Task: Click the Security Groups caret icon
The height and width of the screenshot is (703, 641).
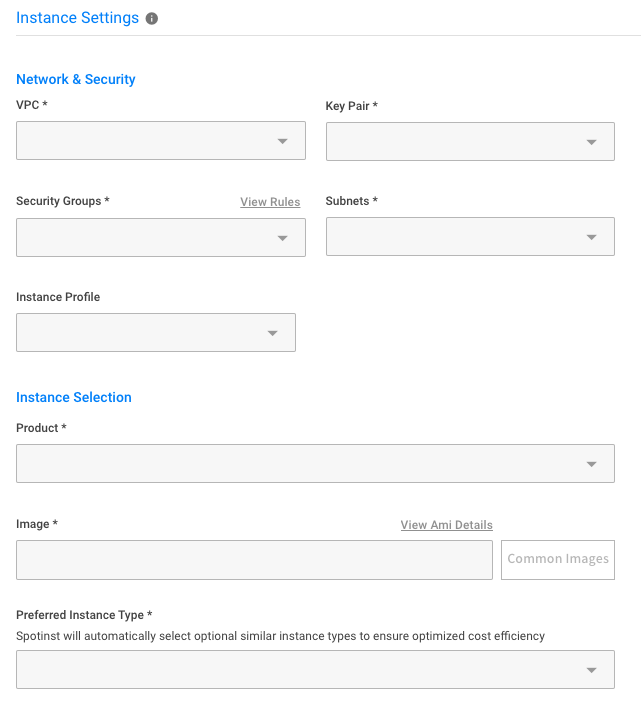Action: [283, 238]
